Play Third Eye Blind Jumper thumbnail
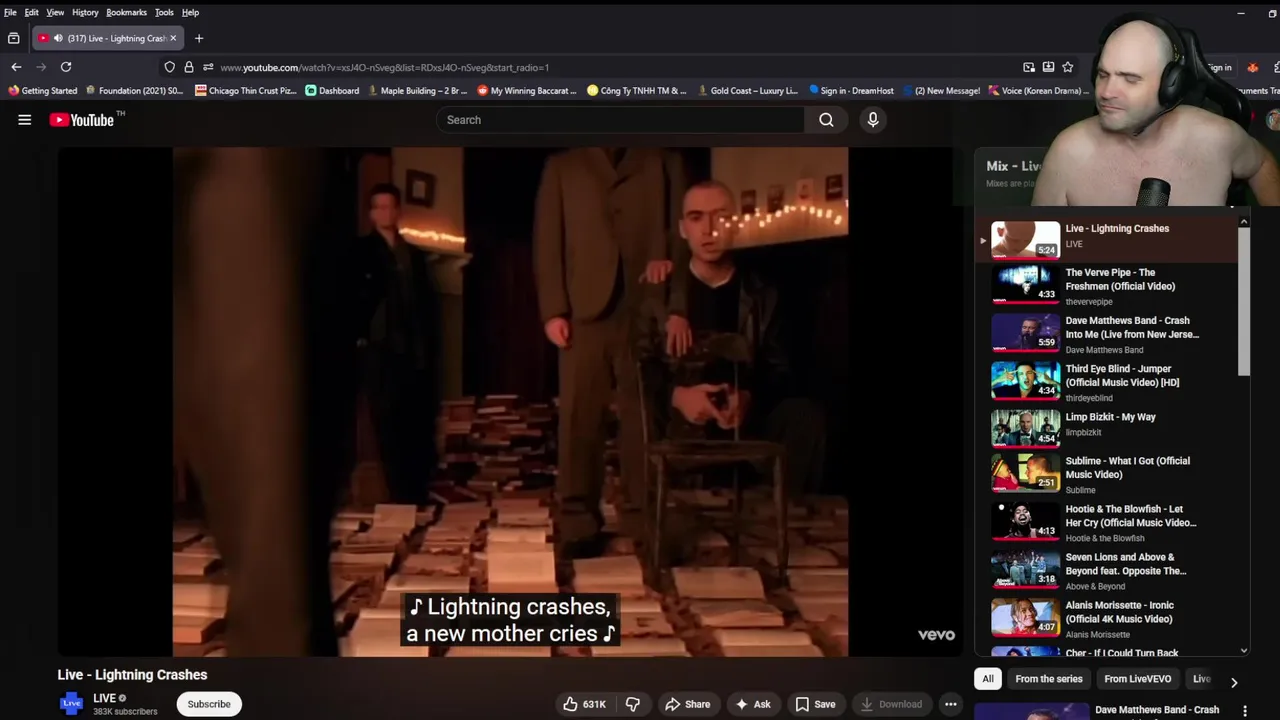This screenshot has height=720, width=1280. [1025, 381]
